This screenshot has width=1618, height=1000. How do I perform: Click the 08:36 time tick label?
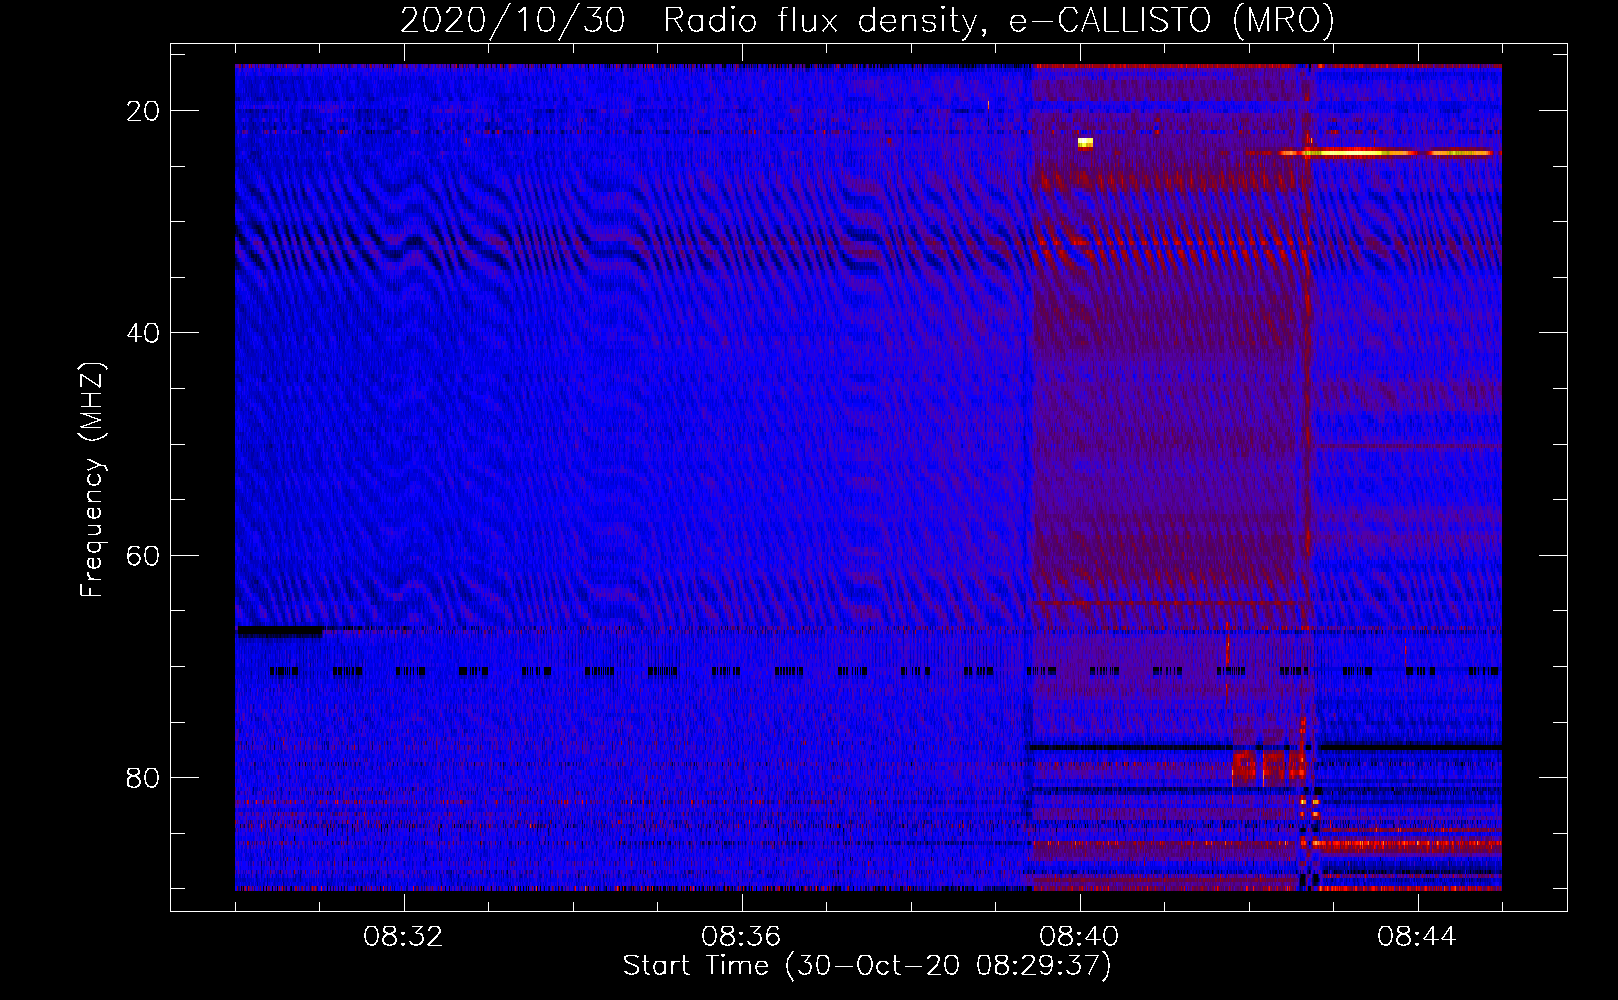741,937
